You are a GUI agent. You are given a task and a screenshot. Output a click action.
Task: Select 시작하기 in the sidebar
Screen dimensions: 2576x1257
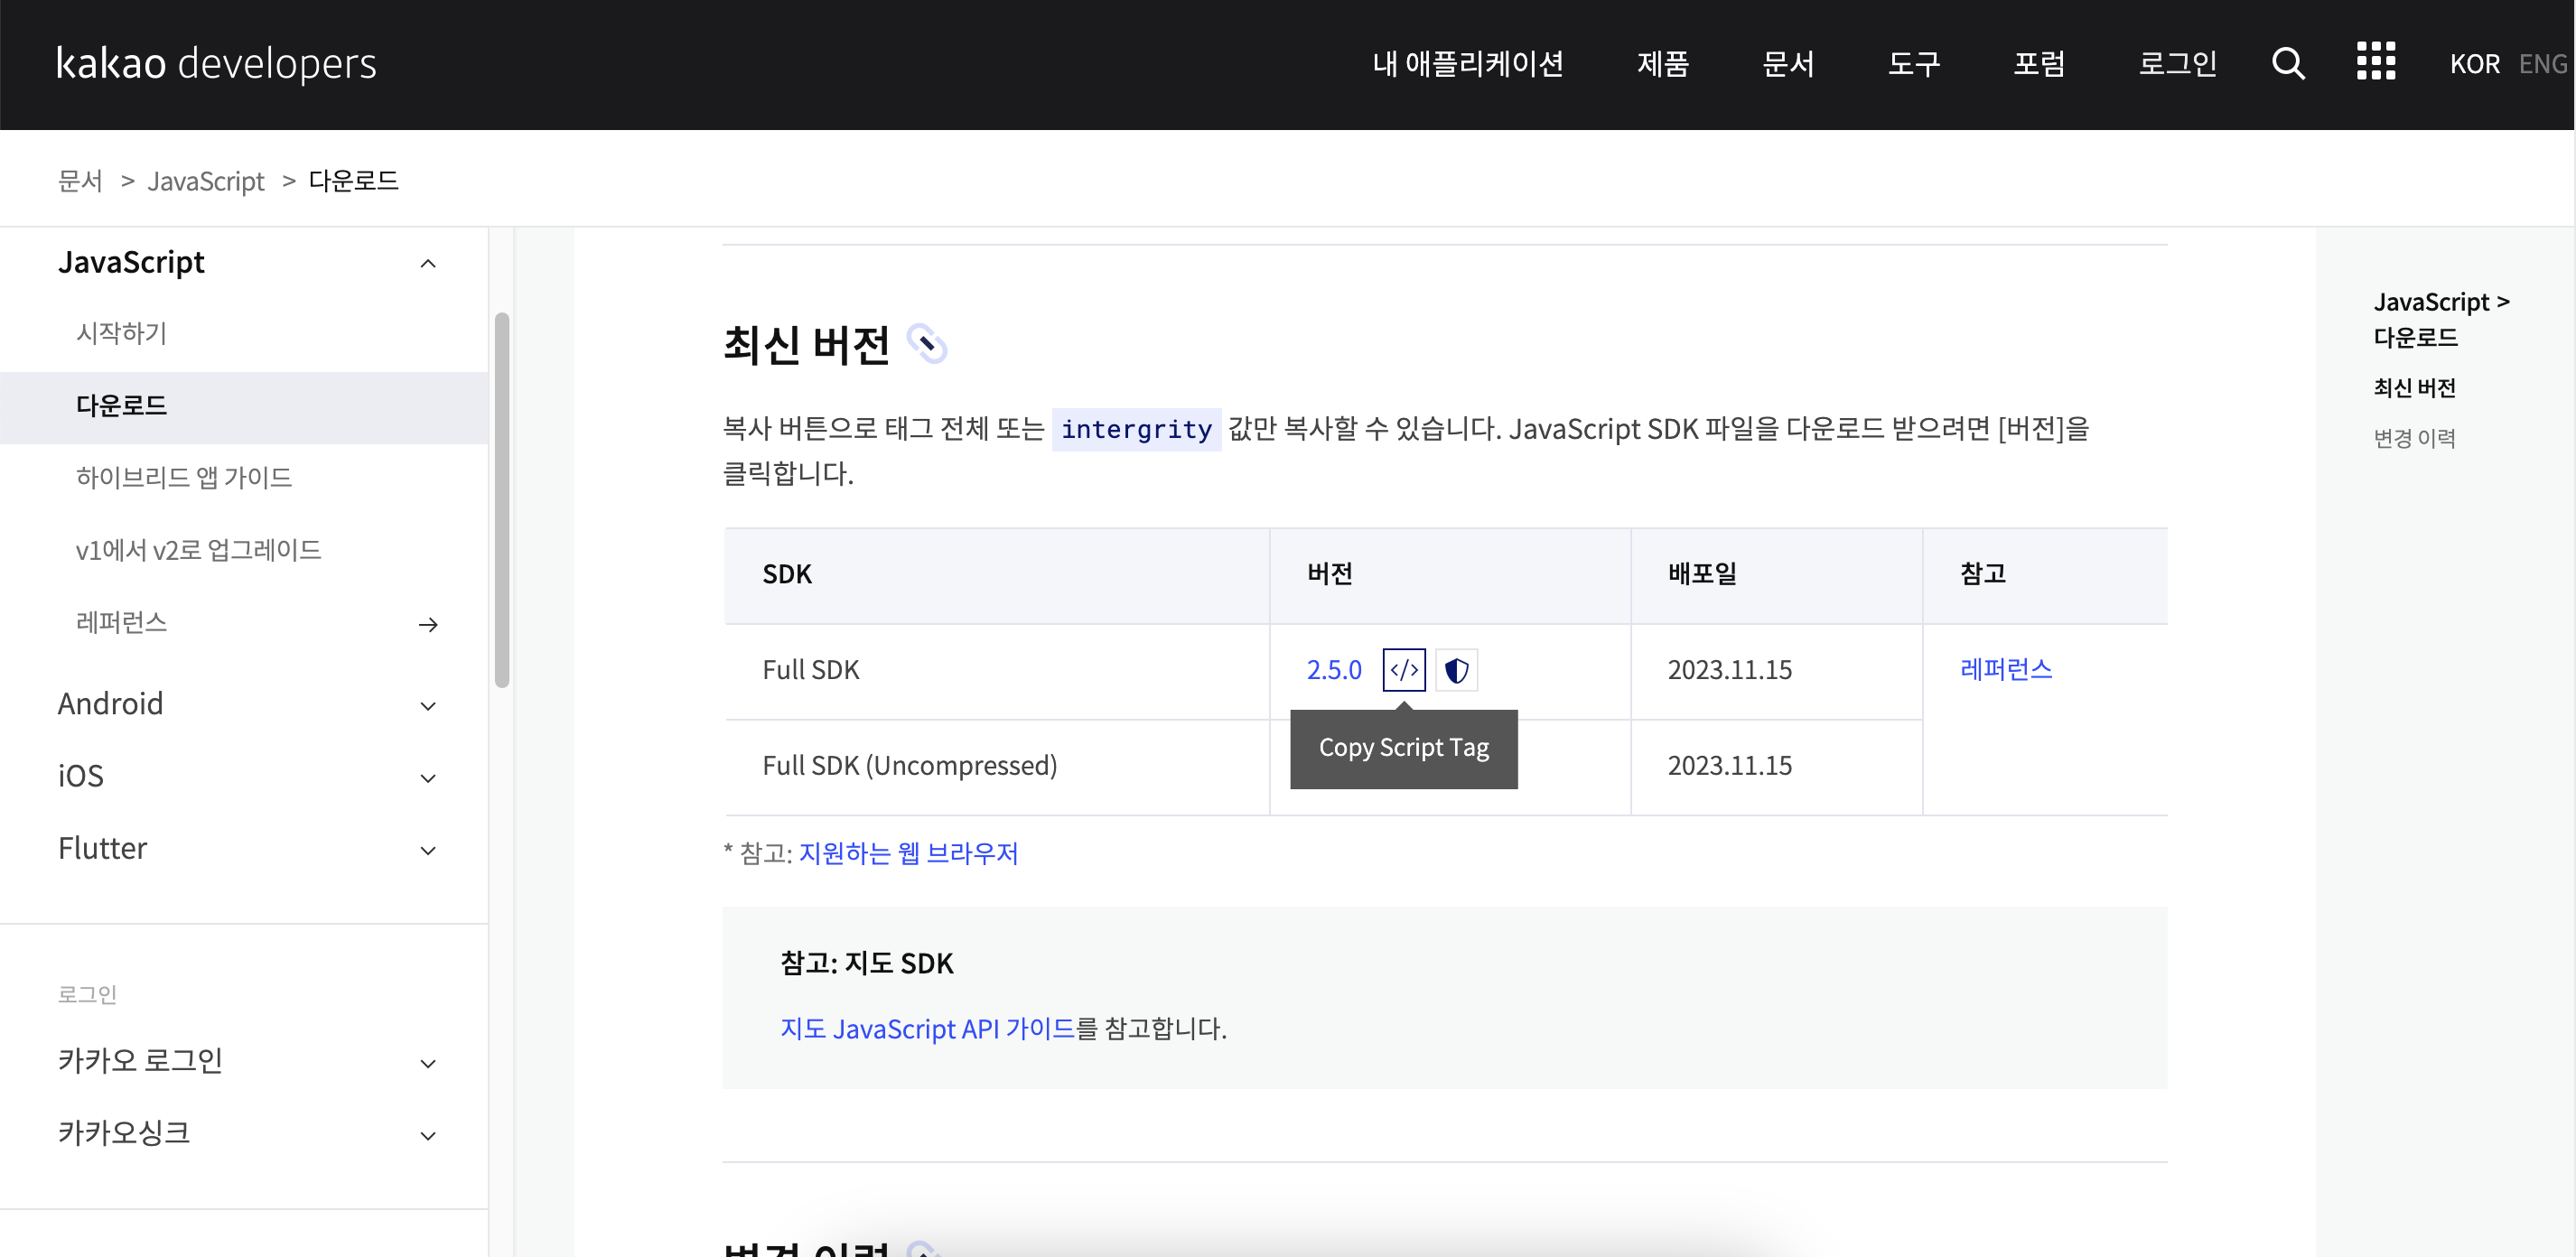point(121,333)
